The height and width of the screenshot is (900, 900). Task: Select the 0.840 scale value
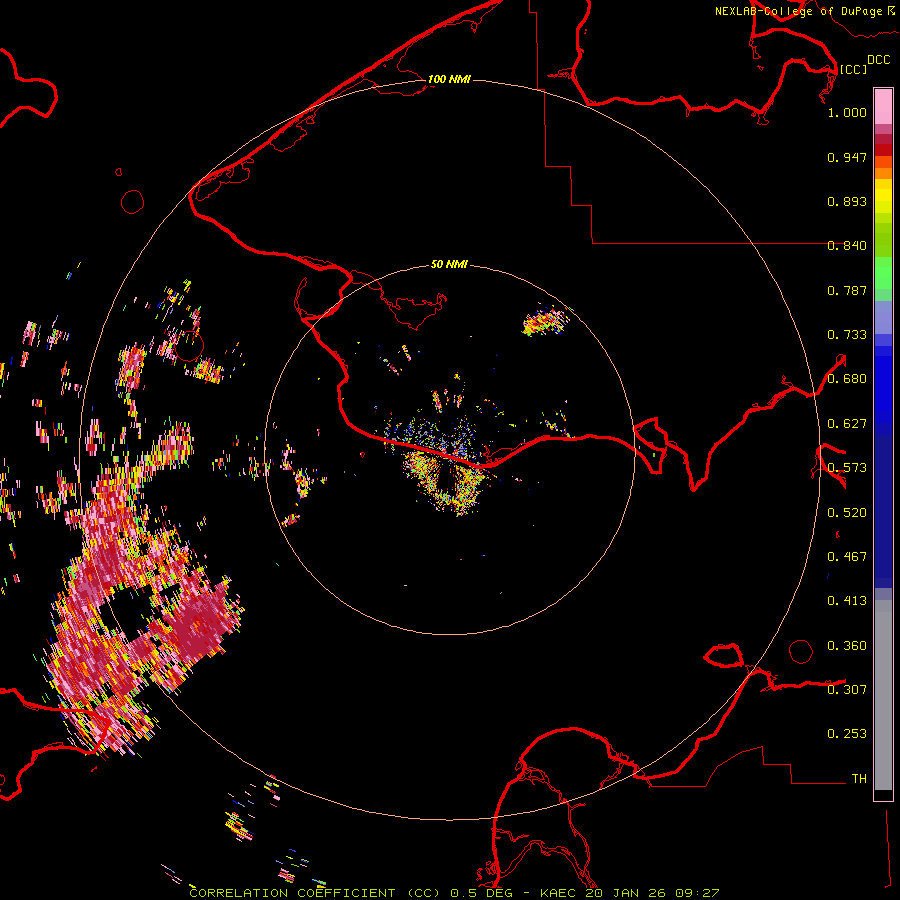pos(847,246)
